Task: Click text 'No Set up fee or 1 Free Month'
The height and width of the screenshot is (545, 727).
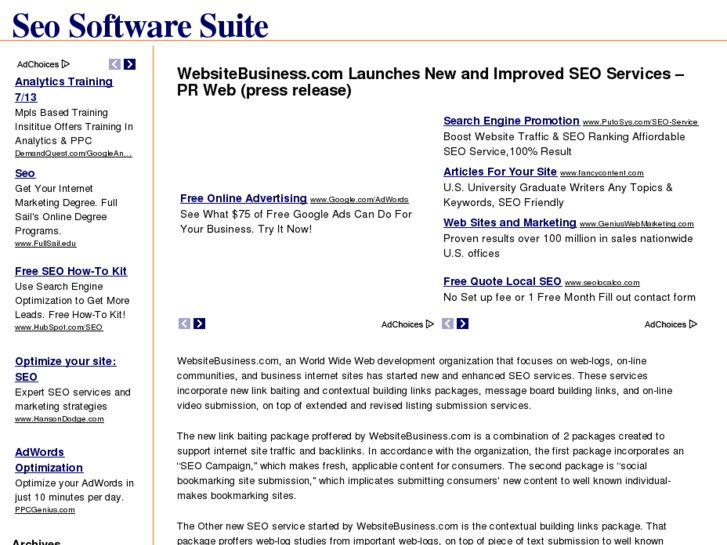Action: 520,297
